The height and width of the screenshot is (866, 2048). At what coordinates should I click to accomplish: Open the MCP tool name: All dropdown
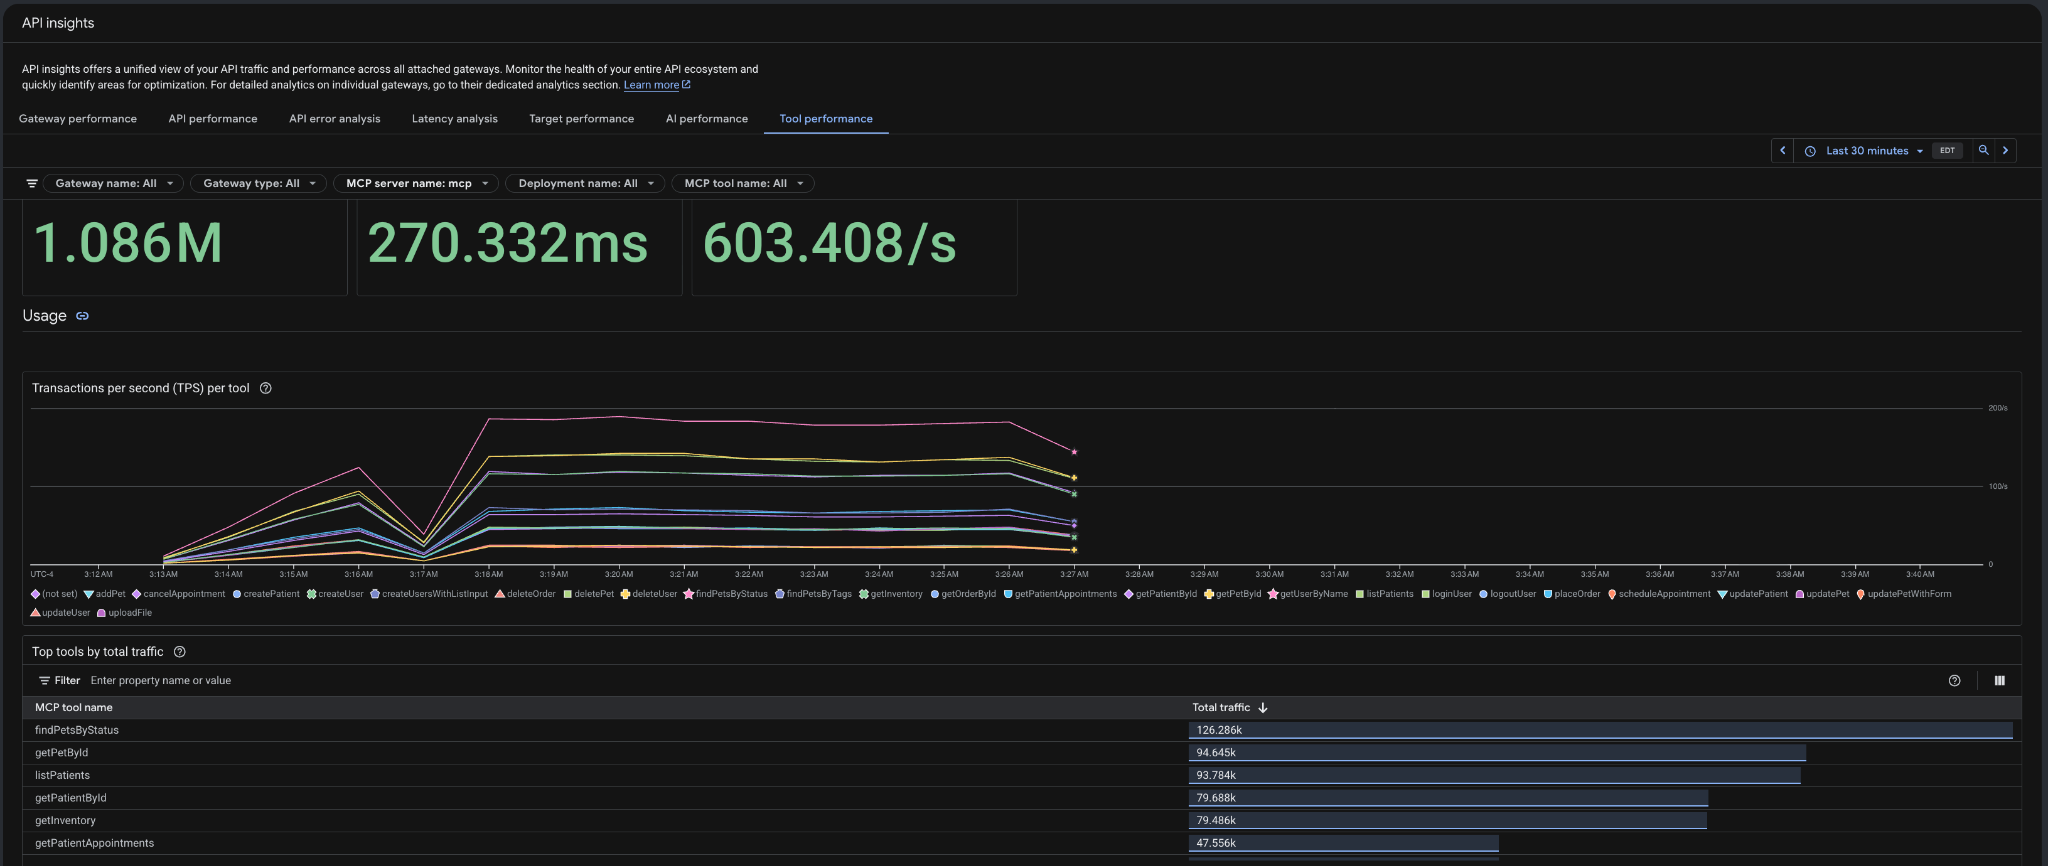(743, 184)
